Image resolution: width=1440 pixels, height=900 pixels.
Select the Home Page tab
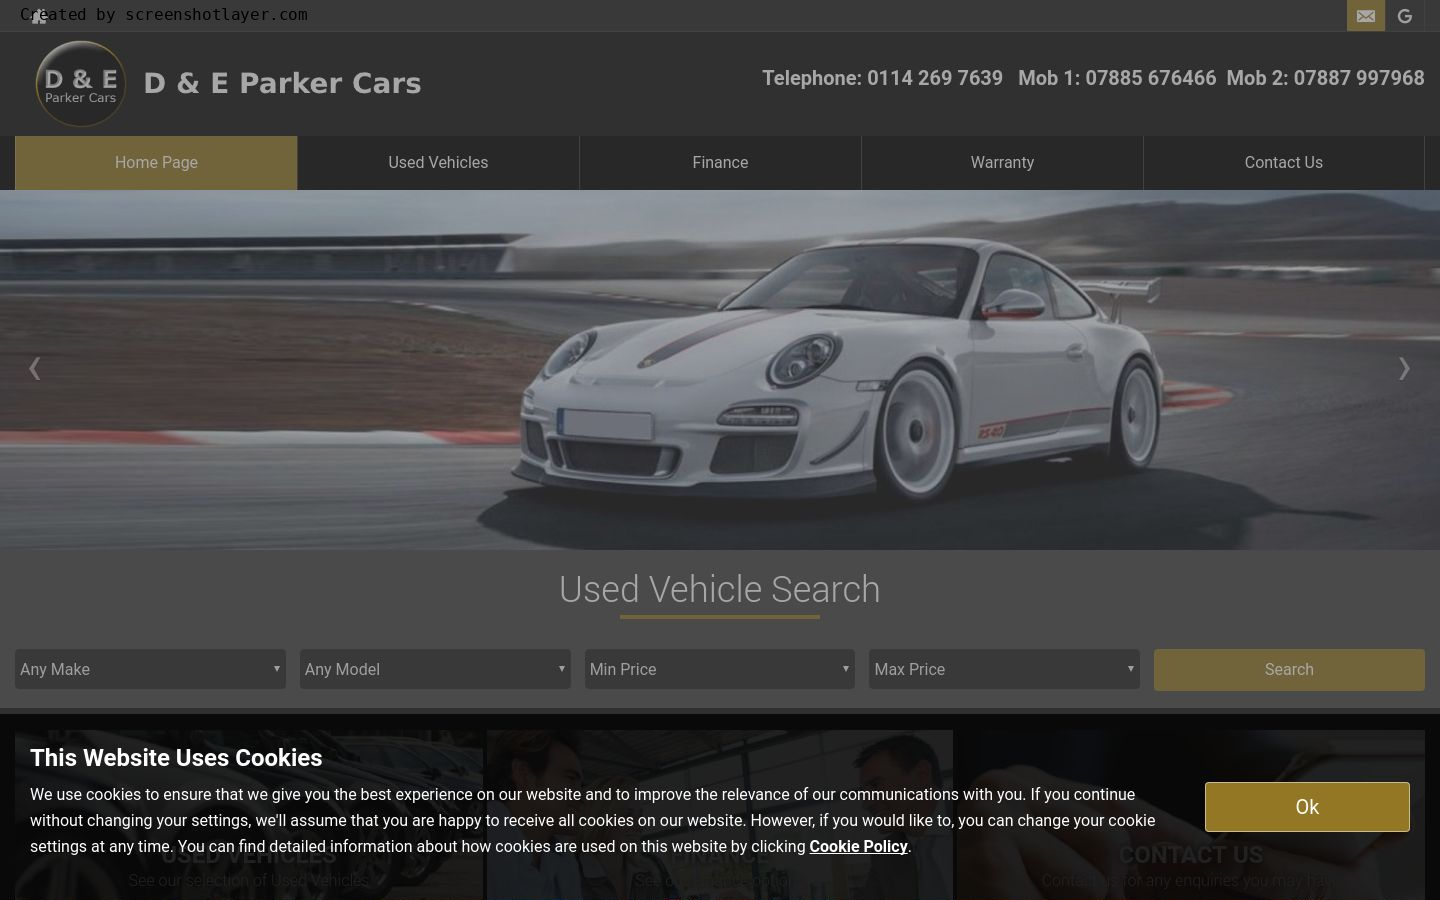156,163
